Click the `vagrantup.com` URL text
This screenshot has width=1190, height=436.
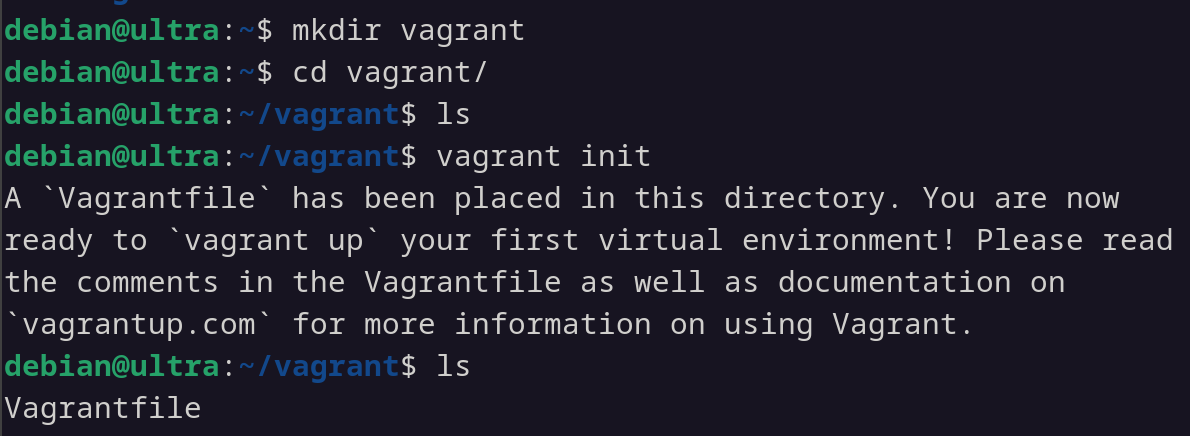[139, 325]
